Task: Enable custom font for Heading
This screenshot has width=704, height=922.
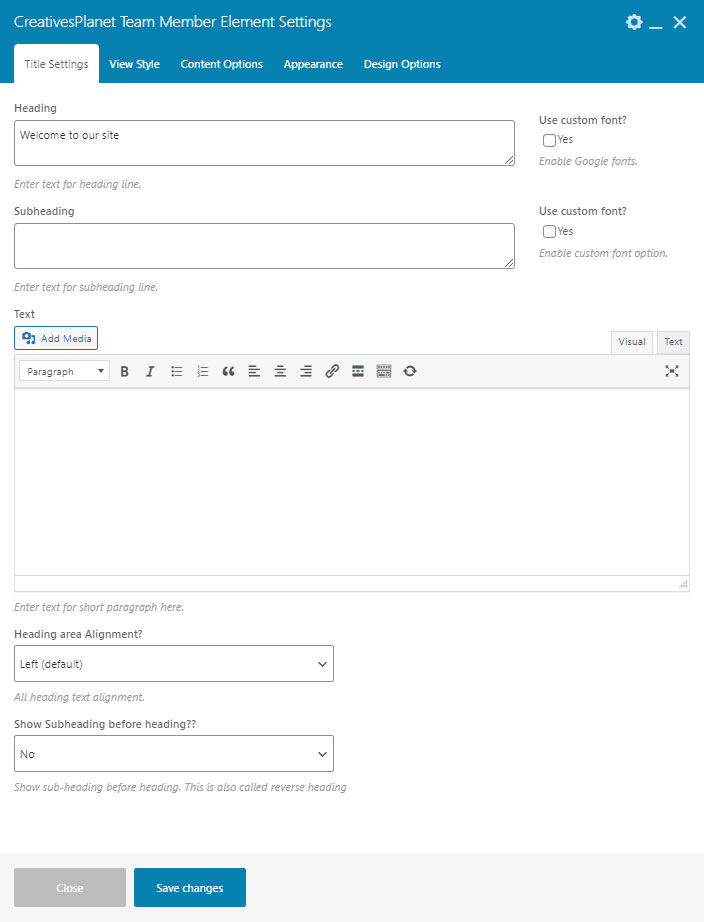Action: coord(549,140)
